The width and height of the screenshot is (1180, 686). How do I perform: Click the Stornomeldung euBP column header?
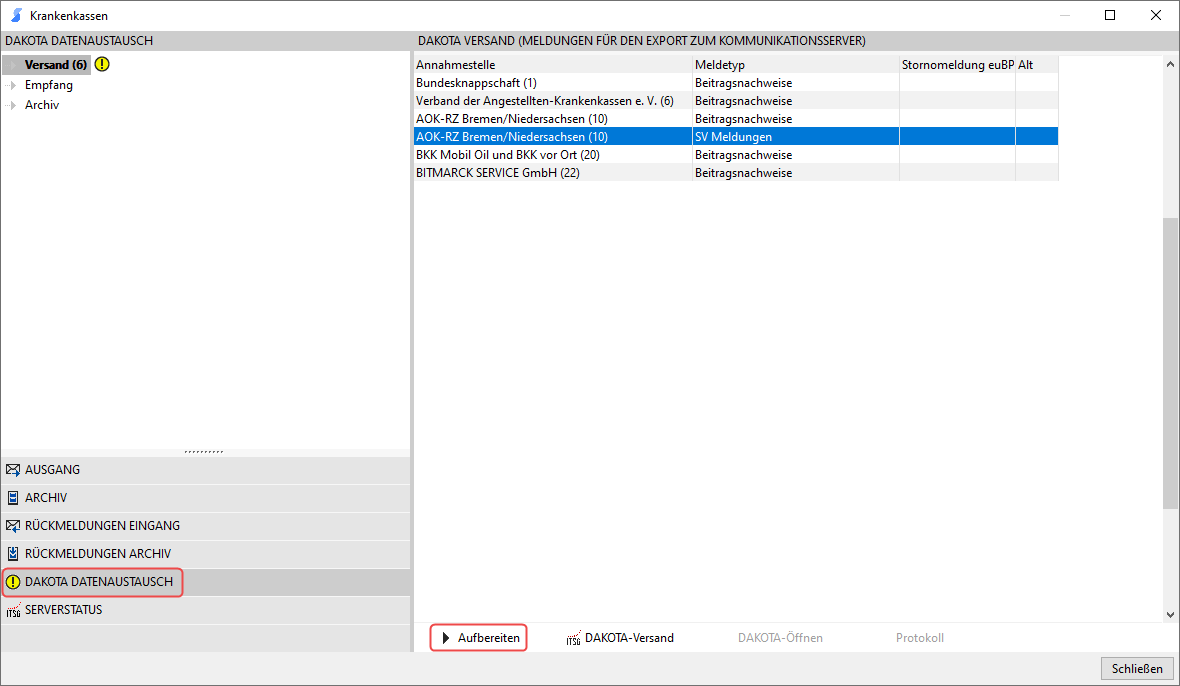(957, 65)
